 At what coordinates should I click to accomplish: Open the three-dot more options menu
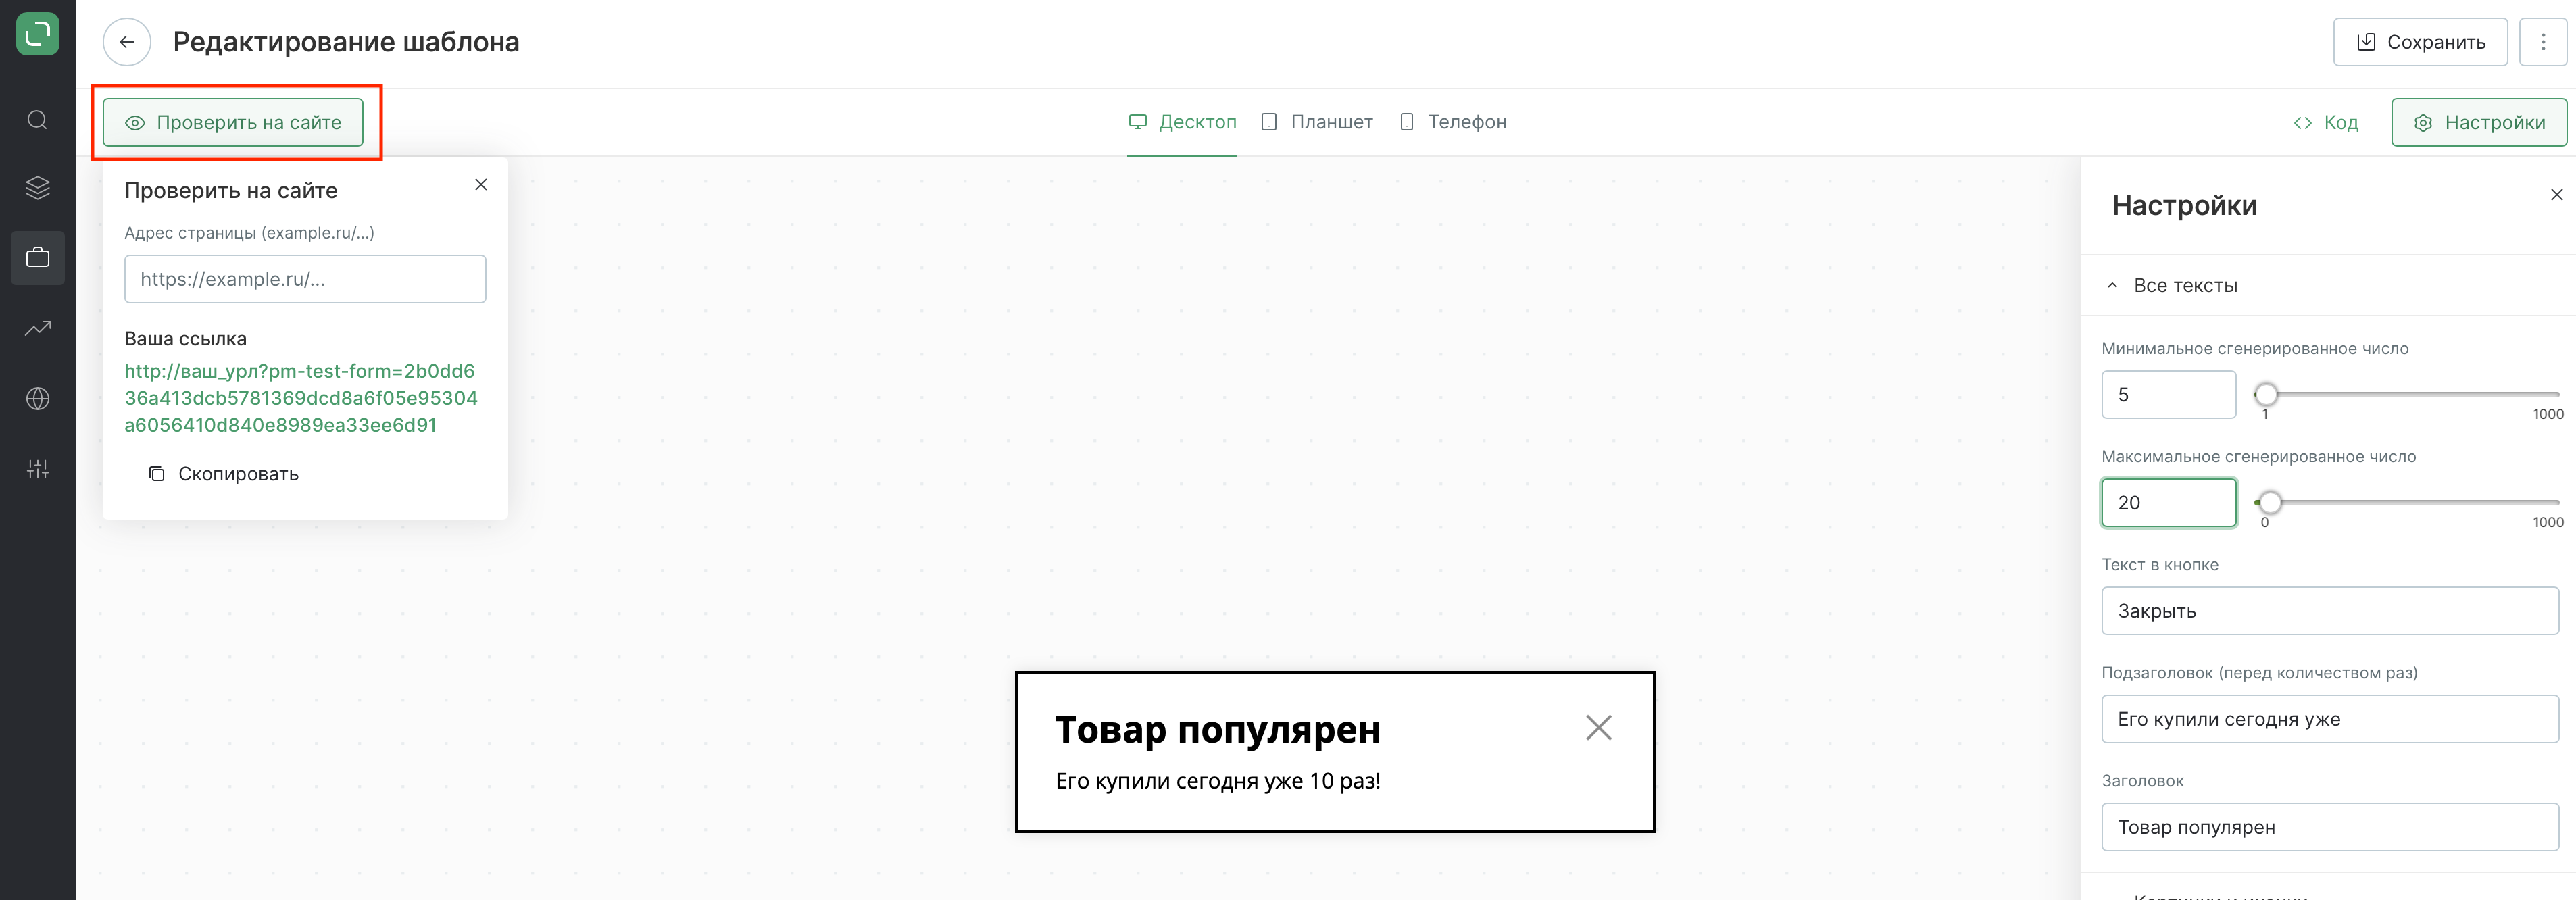click(2543, 42)
